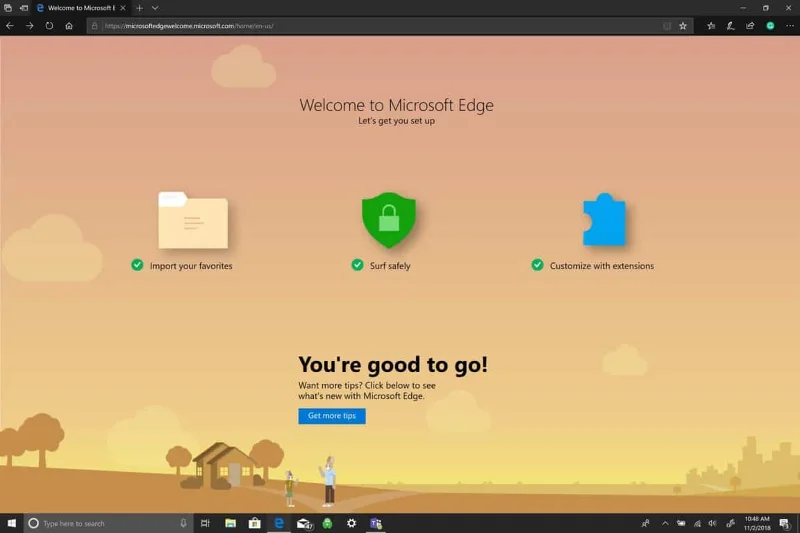Viewport: 800px width, 533px height.
Task: Add notes with the pen icon
Action: (730, 26)
